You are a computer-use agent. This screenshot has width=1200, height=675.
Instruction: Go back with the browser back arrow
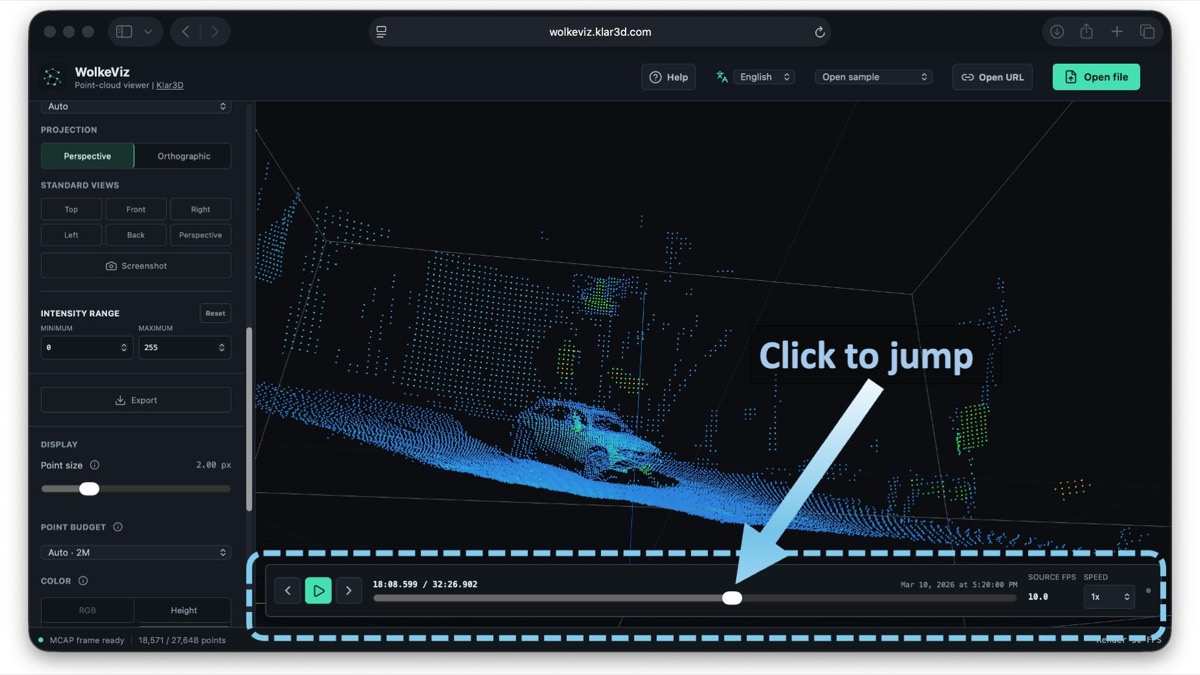(x=186, y=32)
